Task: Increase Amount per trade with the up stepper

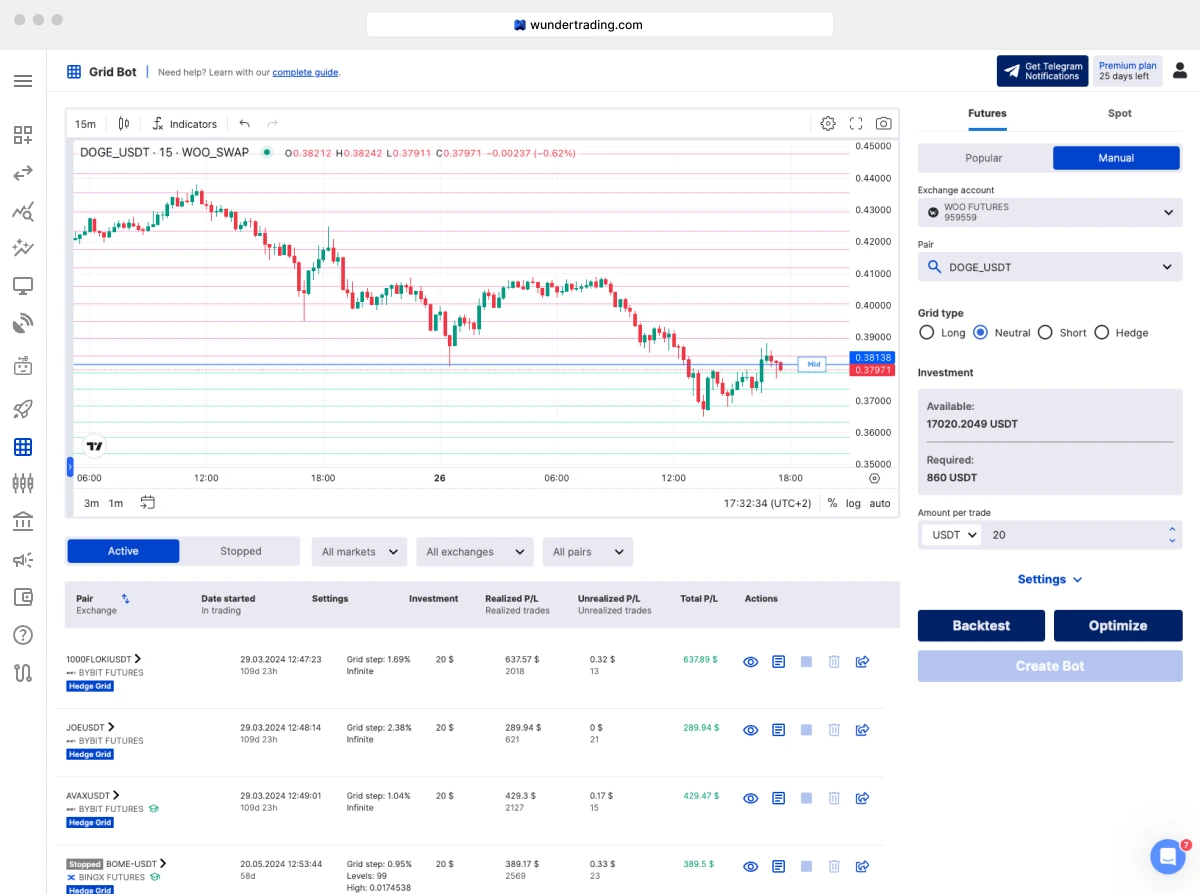Action: [1172, 530]
